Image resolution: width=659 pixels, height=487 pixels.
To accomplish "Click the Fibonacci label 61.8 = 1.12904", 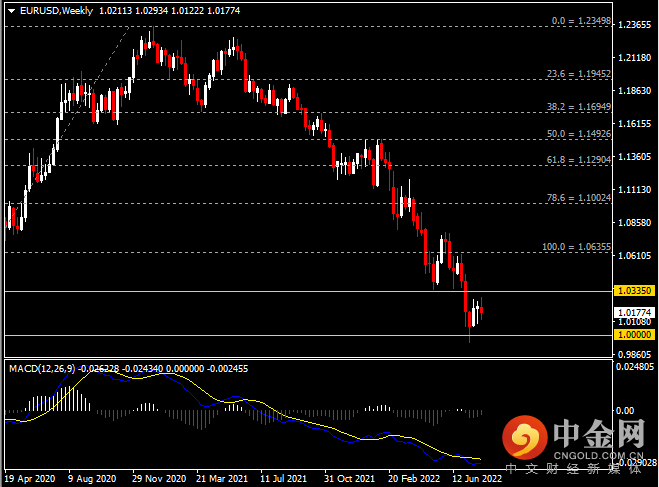I will (x=579, y=160).
